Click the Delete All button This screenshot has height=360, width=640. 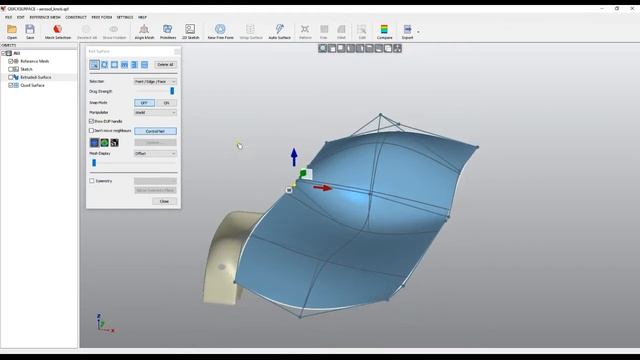coord(165,64)
